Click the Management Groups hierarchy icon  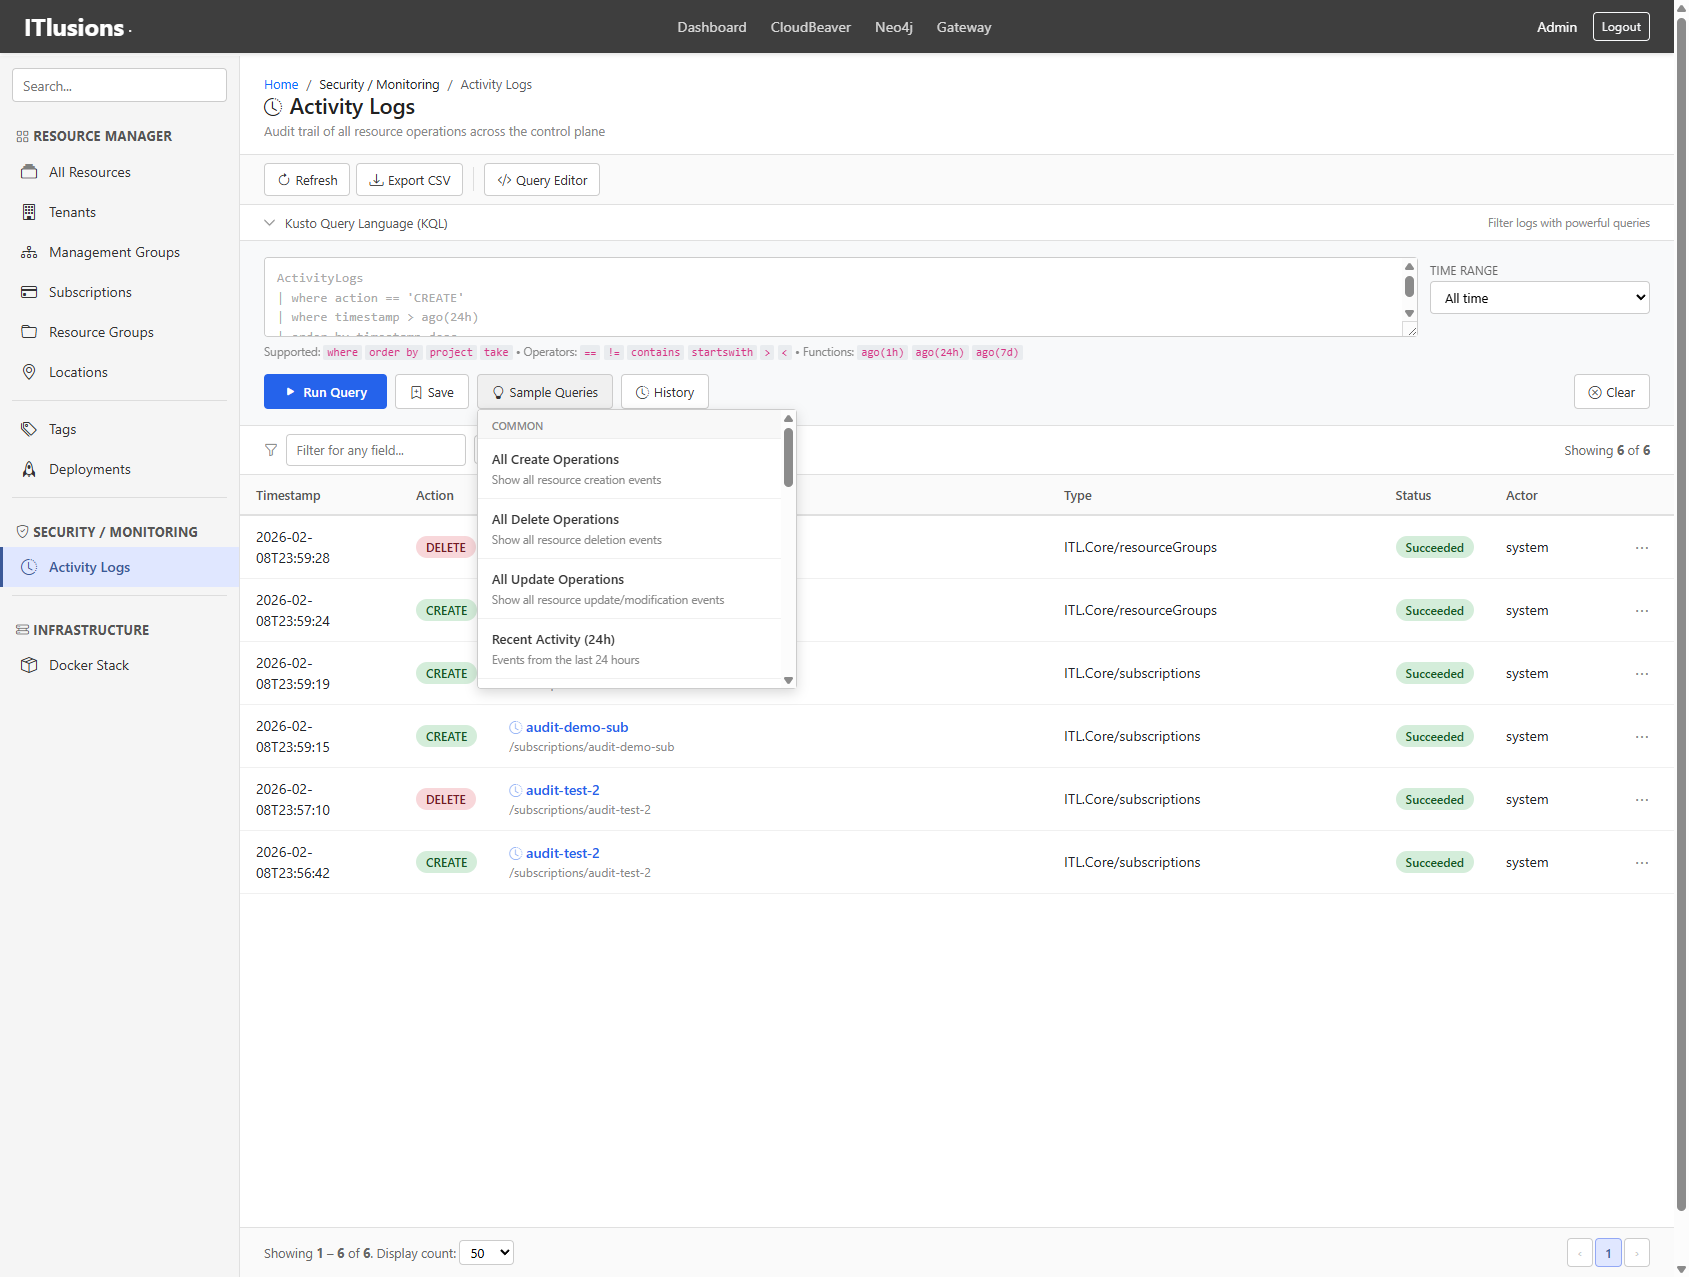pos(30,252)
